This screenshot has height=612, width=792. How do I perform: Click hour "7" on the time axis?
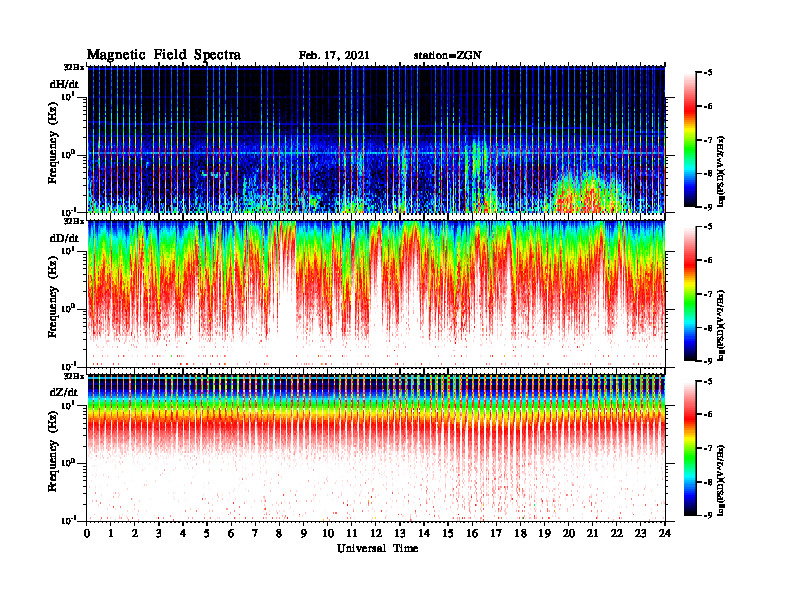[x=255, y=533]
